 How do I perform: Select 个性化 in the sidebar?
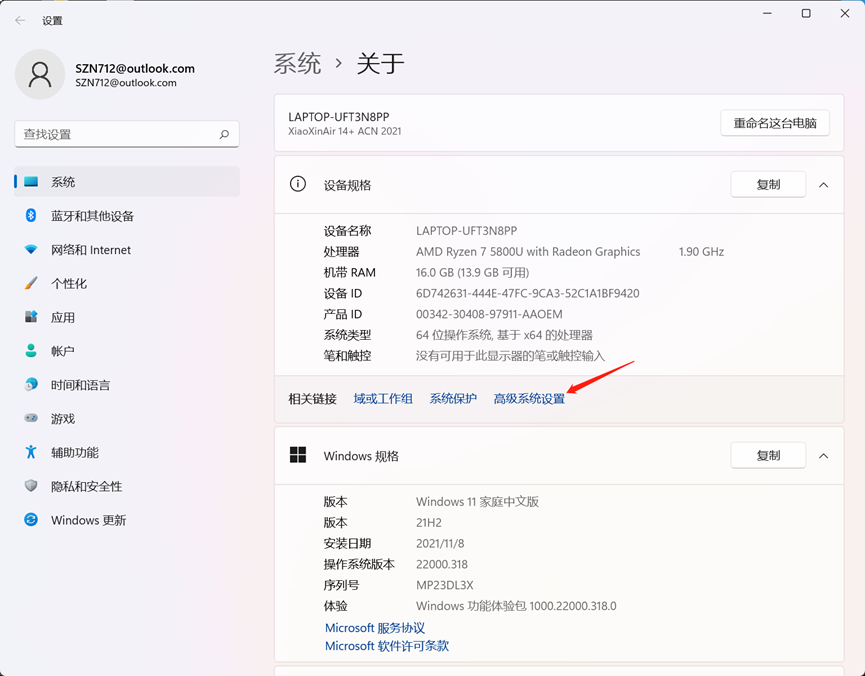click(x=127, y=283)
